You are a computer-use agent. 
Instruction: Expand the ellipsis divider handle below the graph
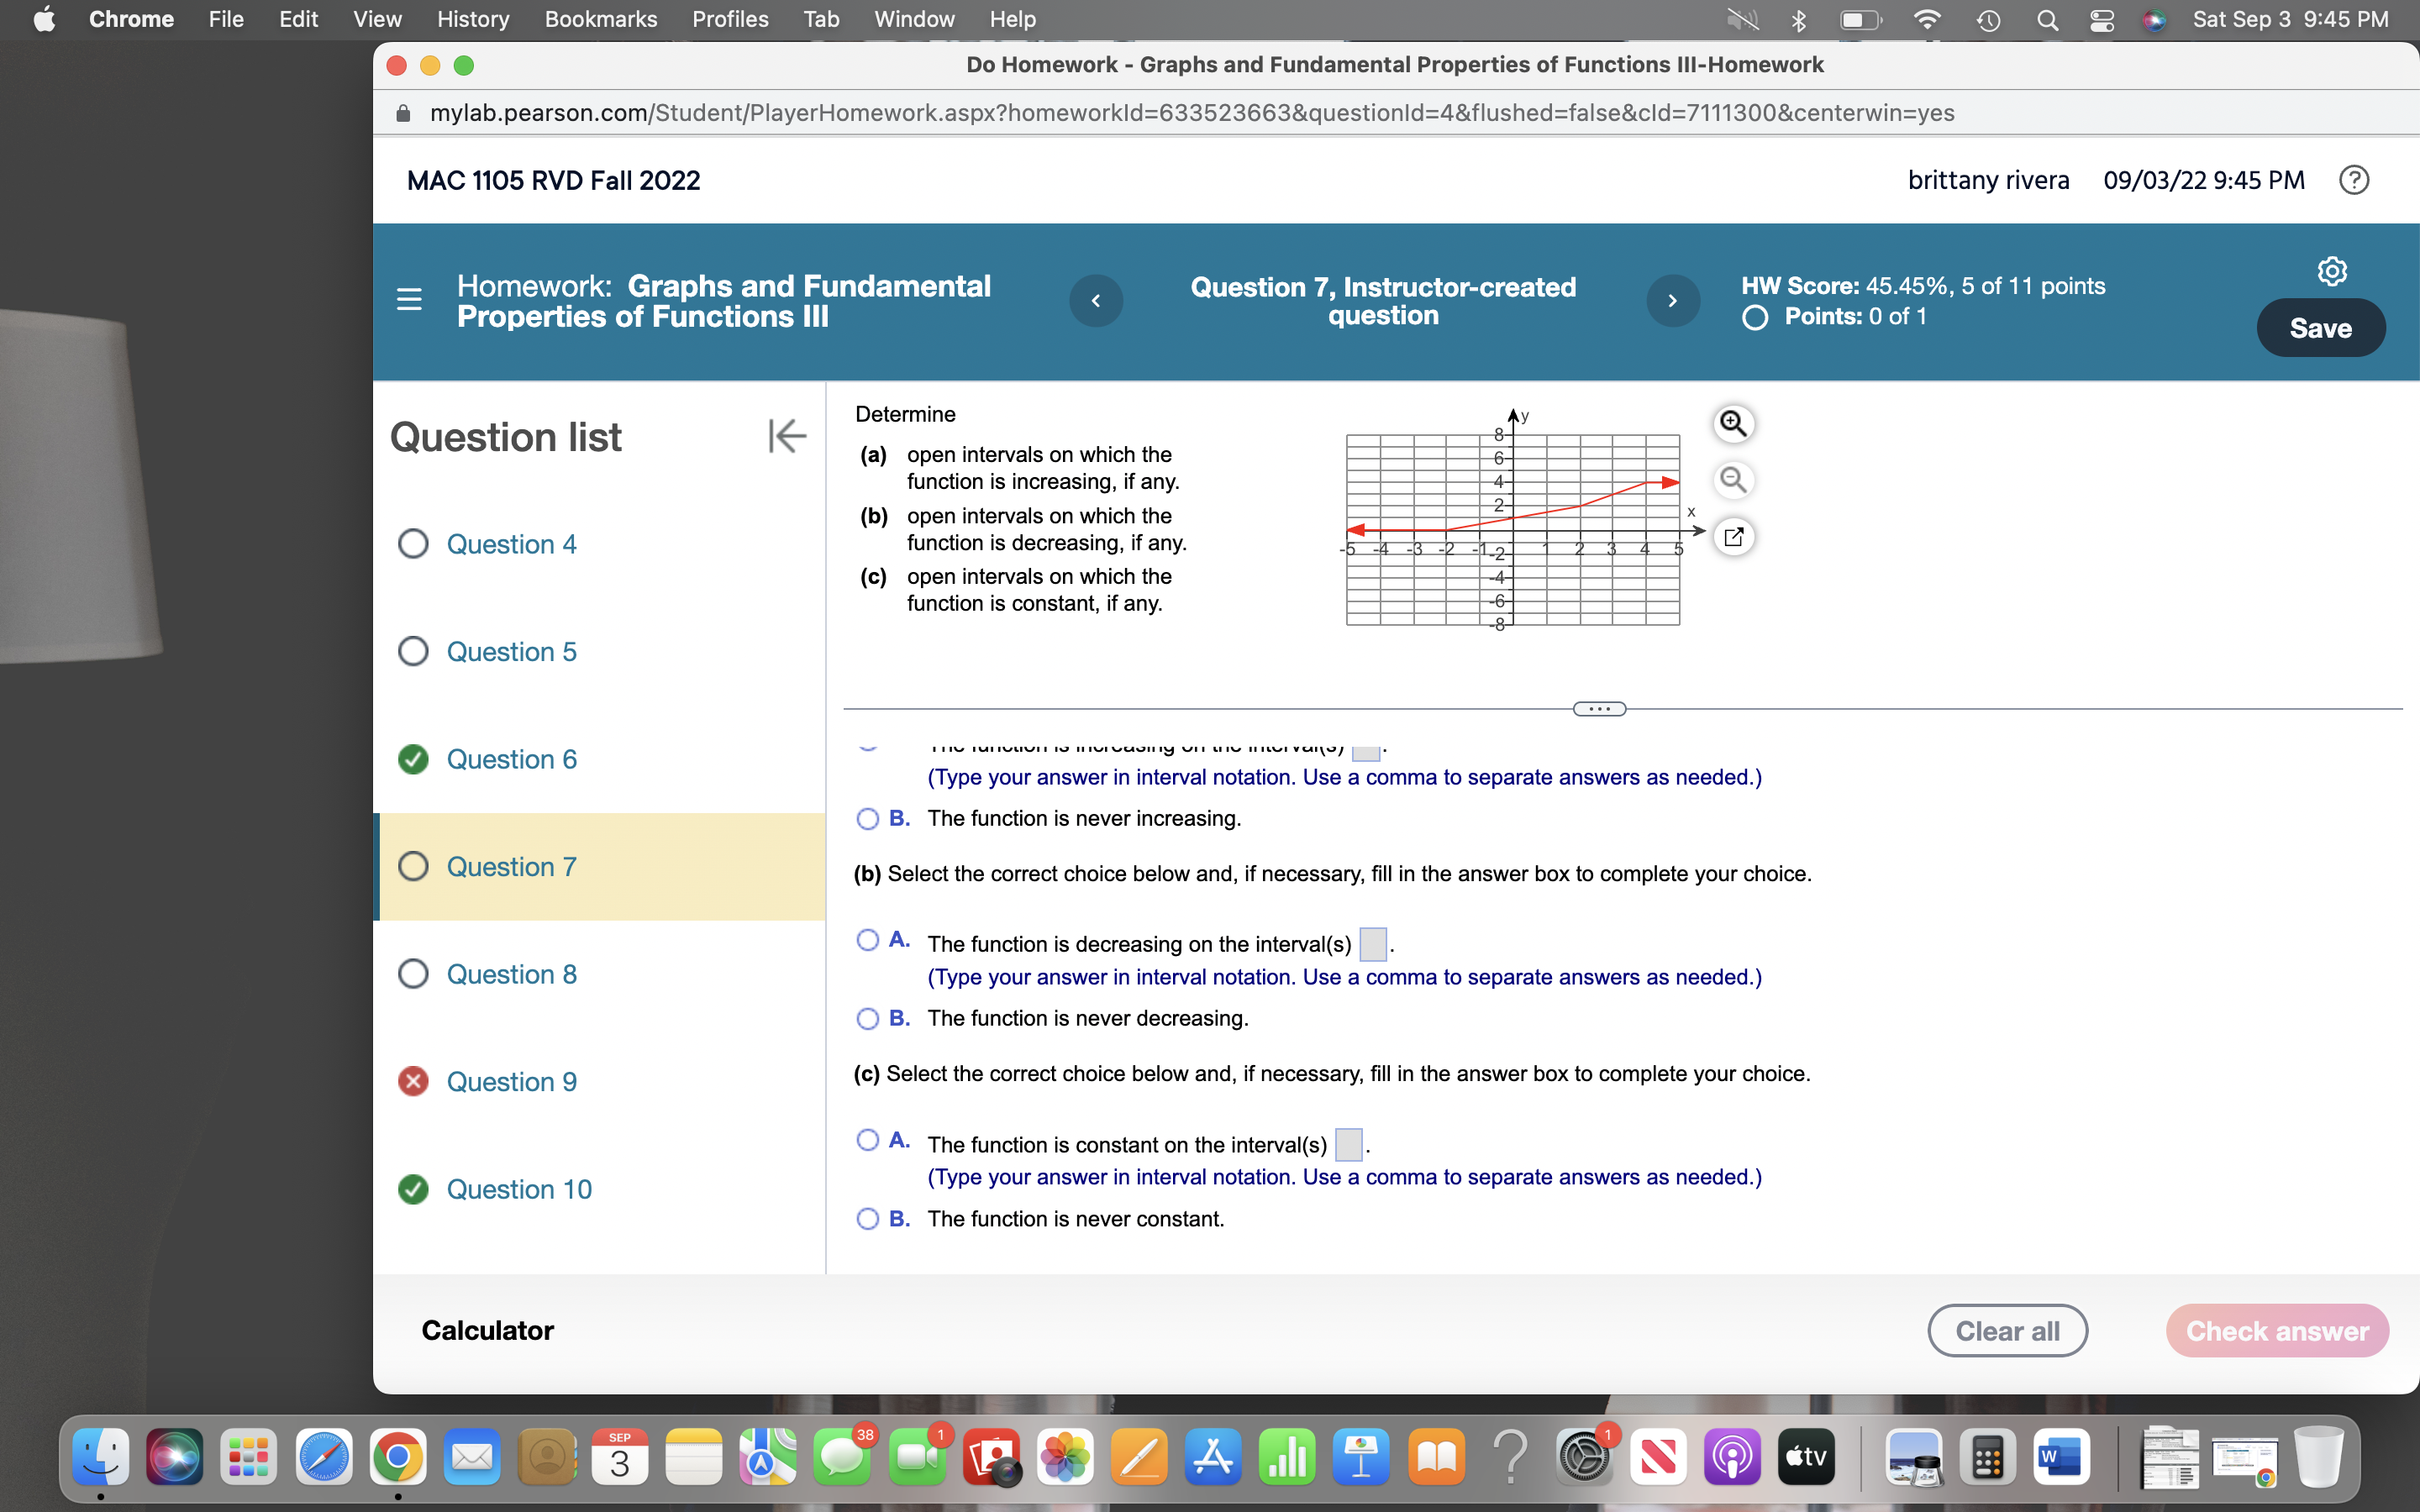pyautogui.click(x=1599, y=709)
